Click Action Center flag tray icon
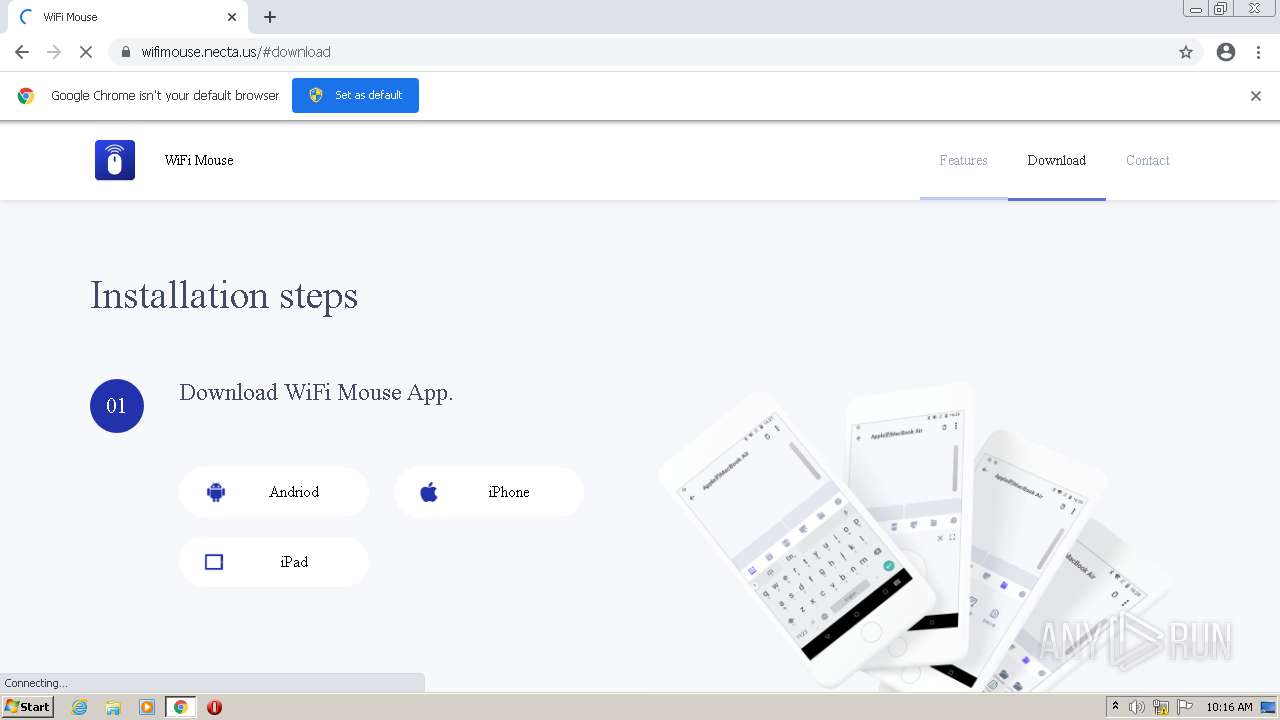The image size is (1280, 720). point(1185,707)
